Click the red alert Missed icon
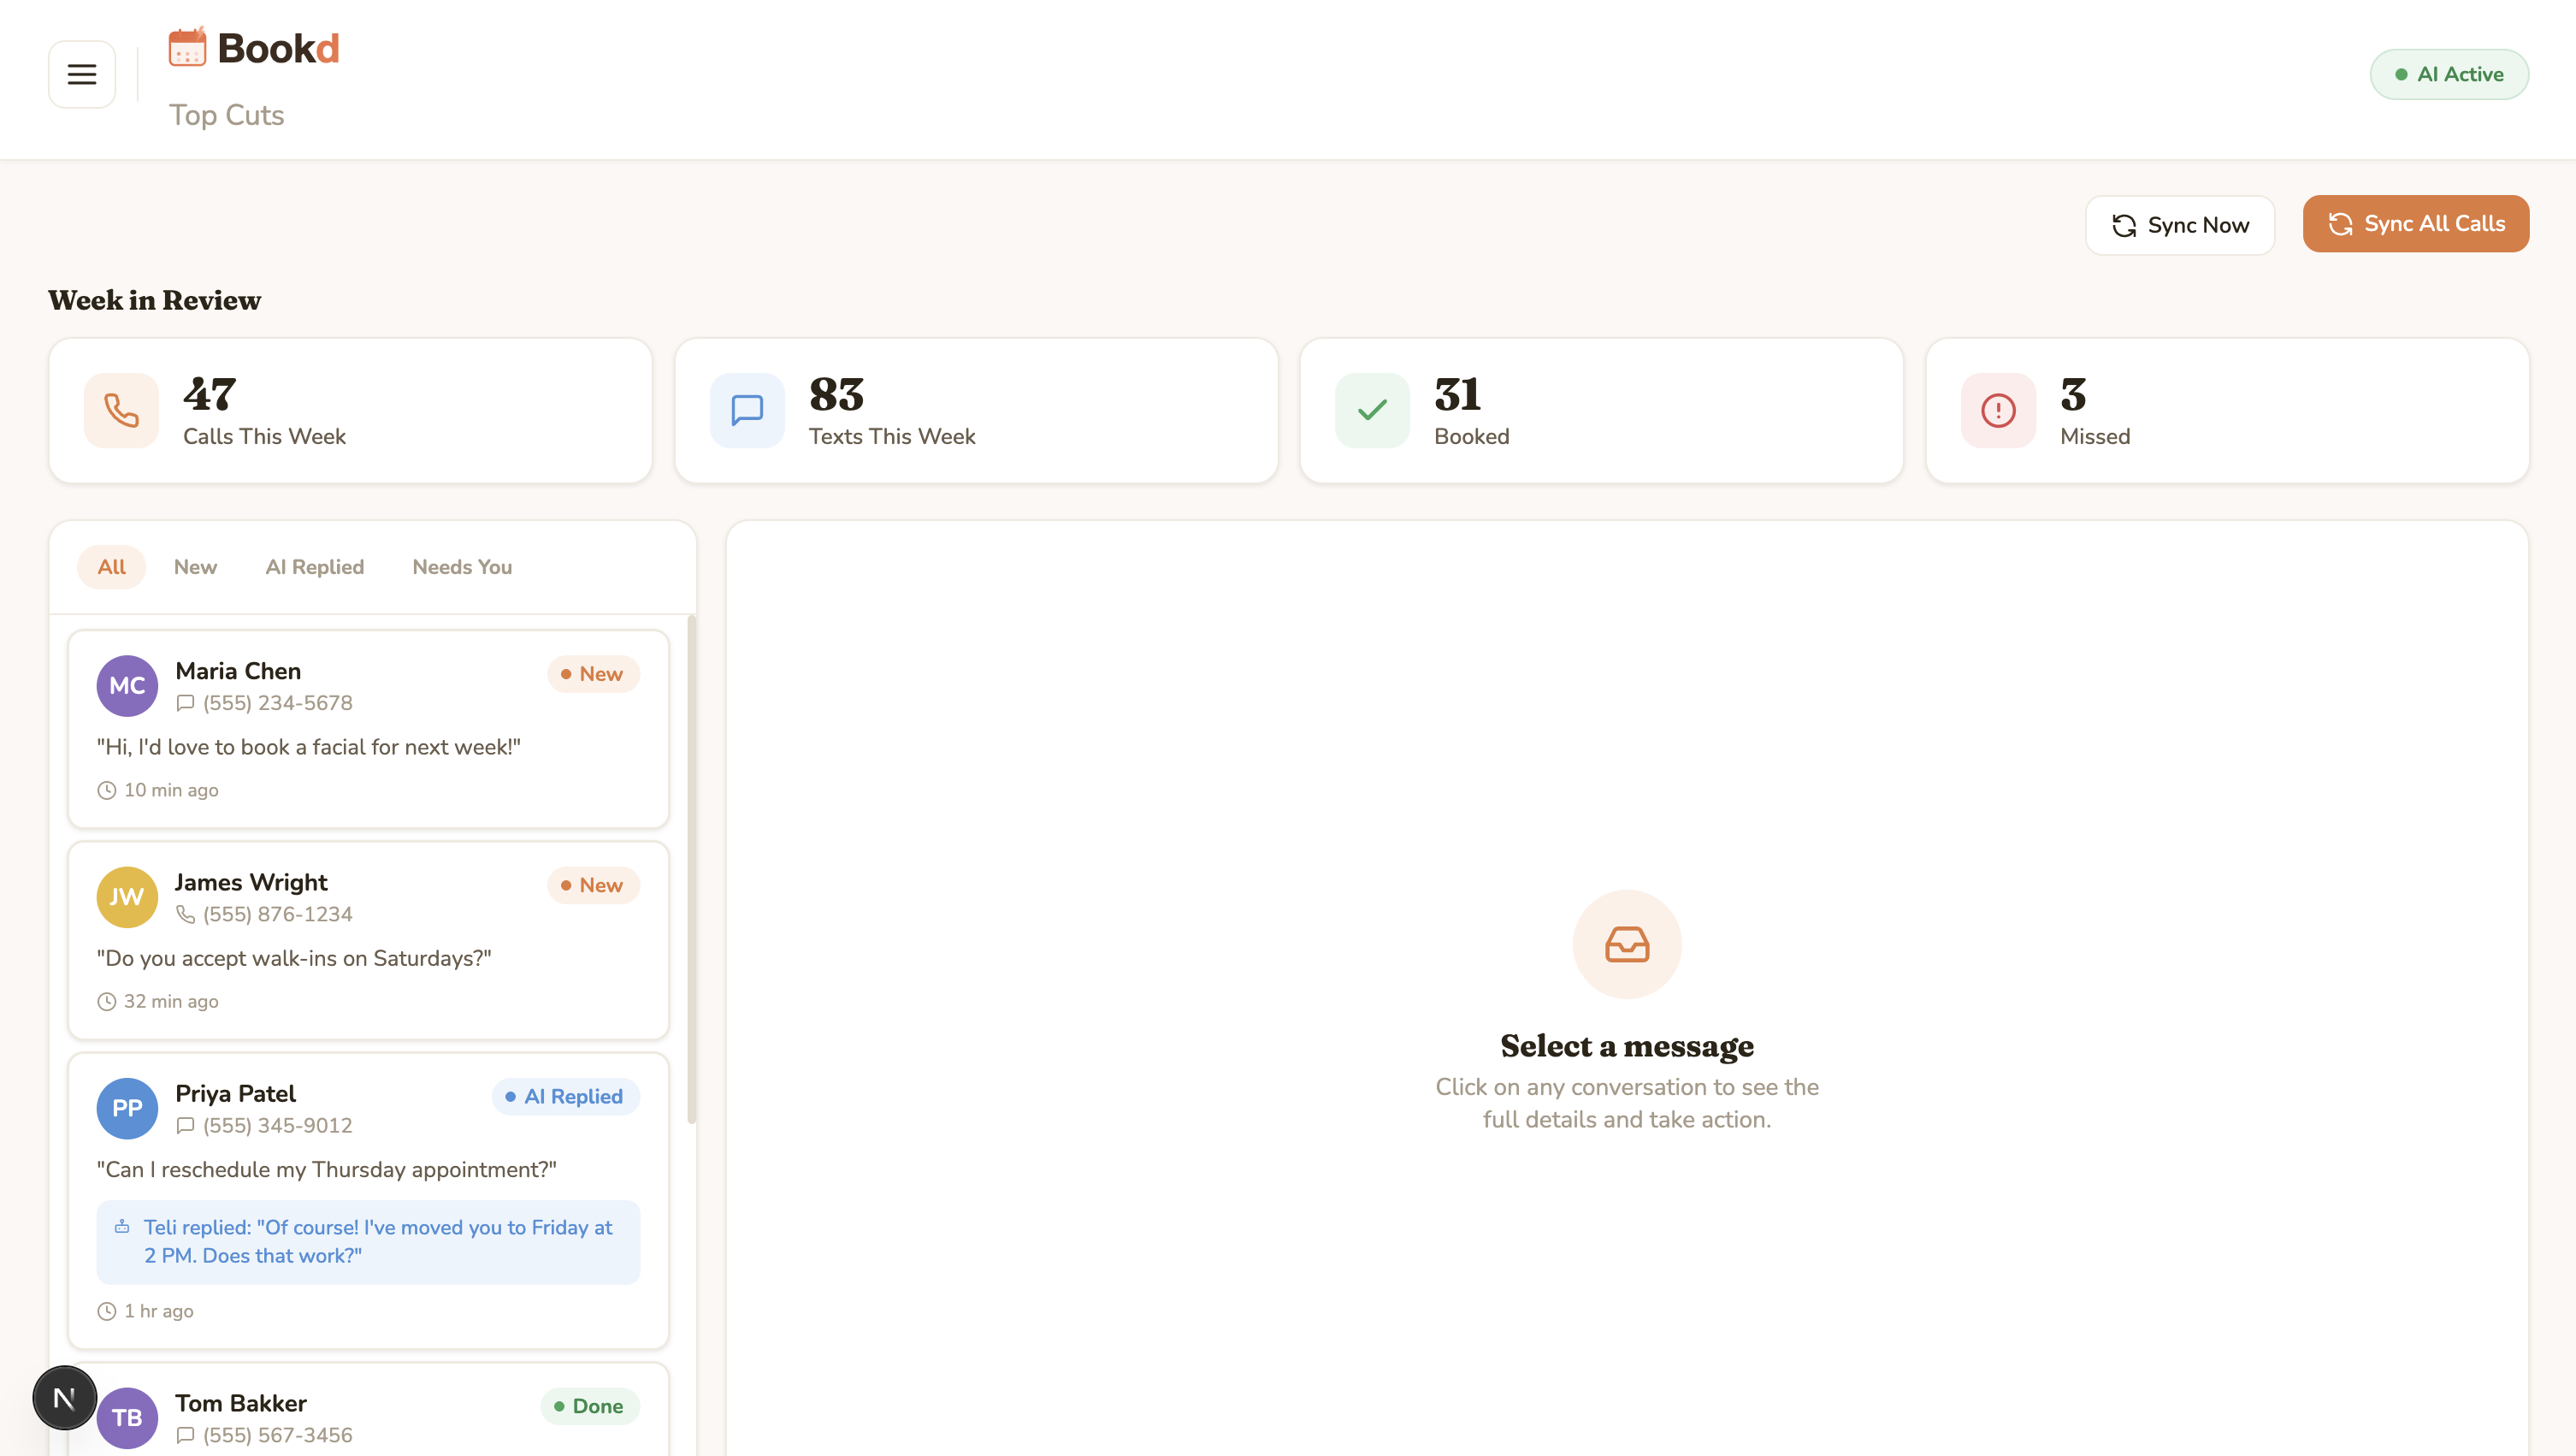This screenshot has width=2576, height=1456. coord(1998,410)
